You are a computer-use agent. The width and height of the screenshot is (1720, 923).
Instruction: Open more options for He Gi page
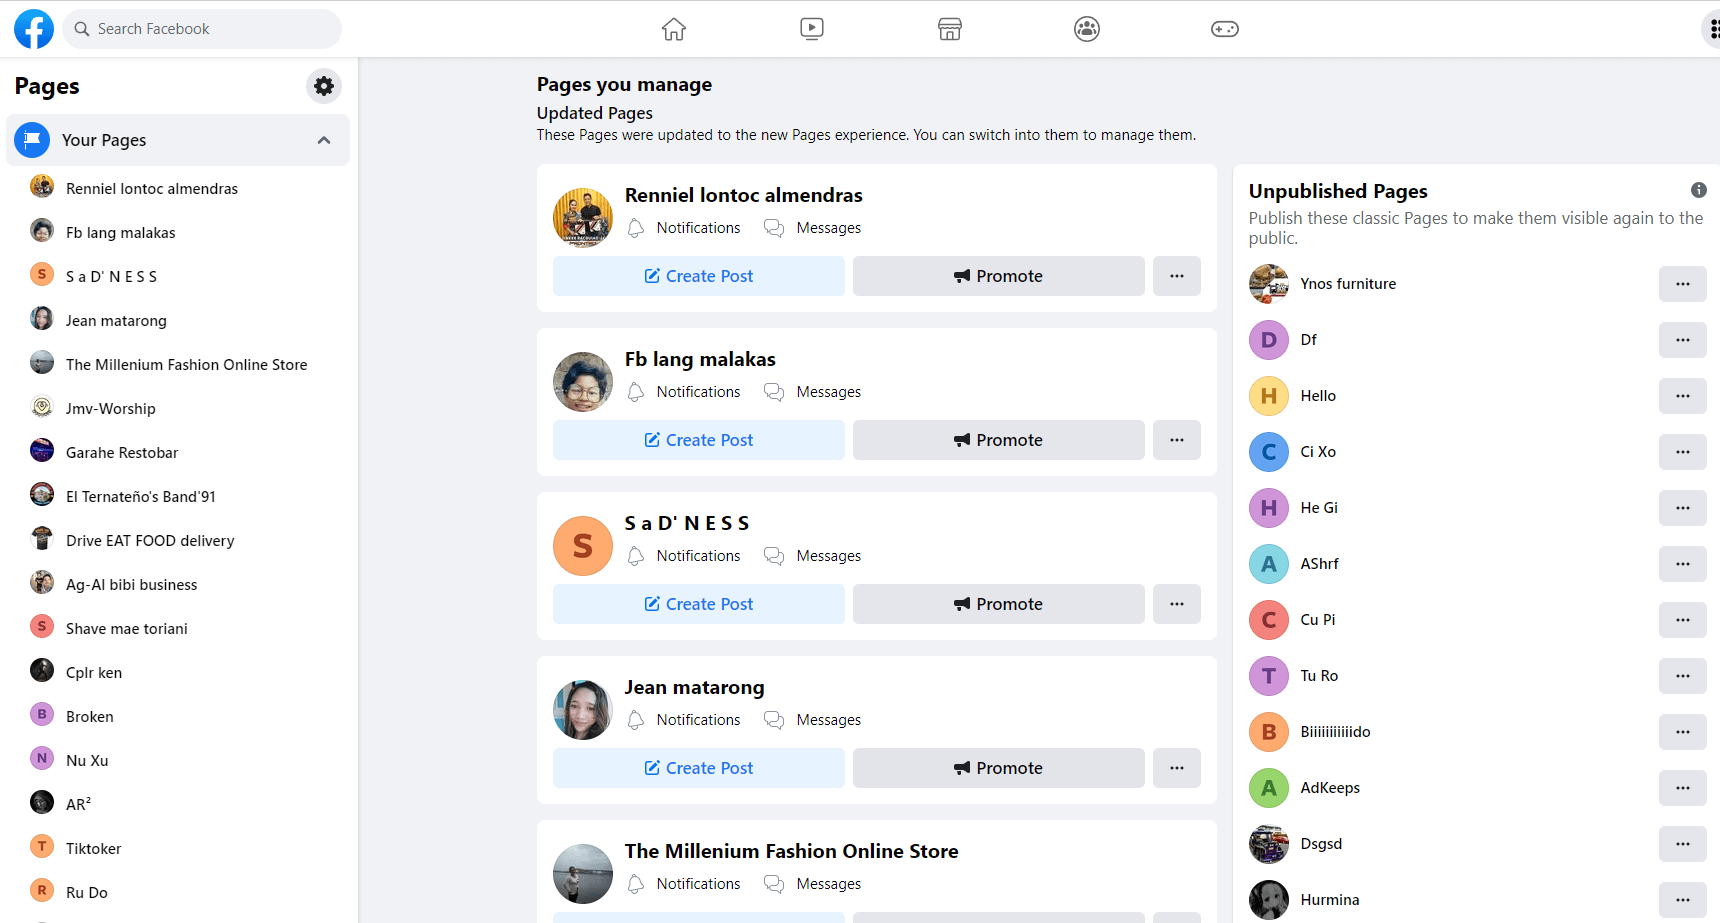1683,508
